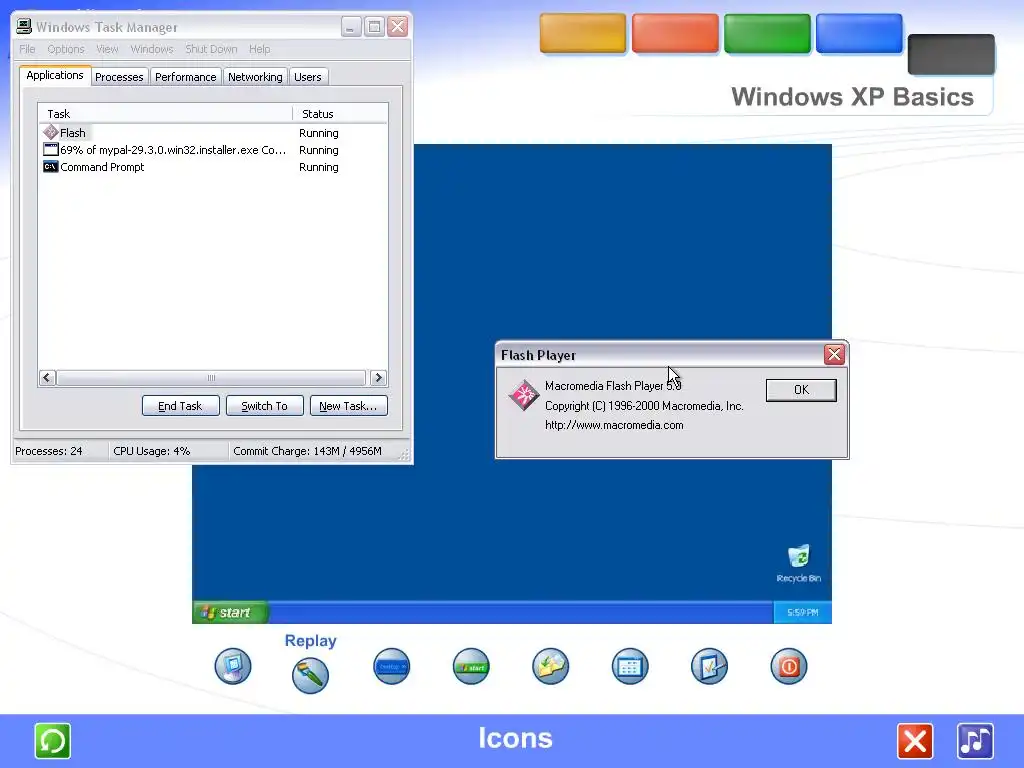This screenshot has width=1024, height=768.
Task: Click the End Task button
Action: click(180, 406)
